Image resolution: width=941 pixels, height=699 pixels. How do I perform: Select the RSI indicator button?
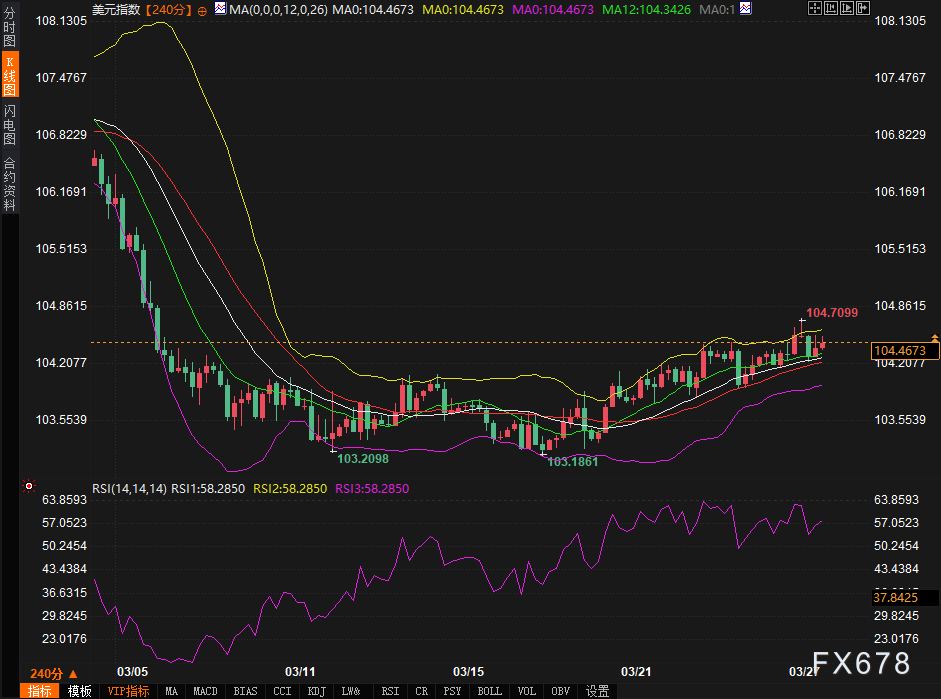[390, 691]
